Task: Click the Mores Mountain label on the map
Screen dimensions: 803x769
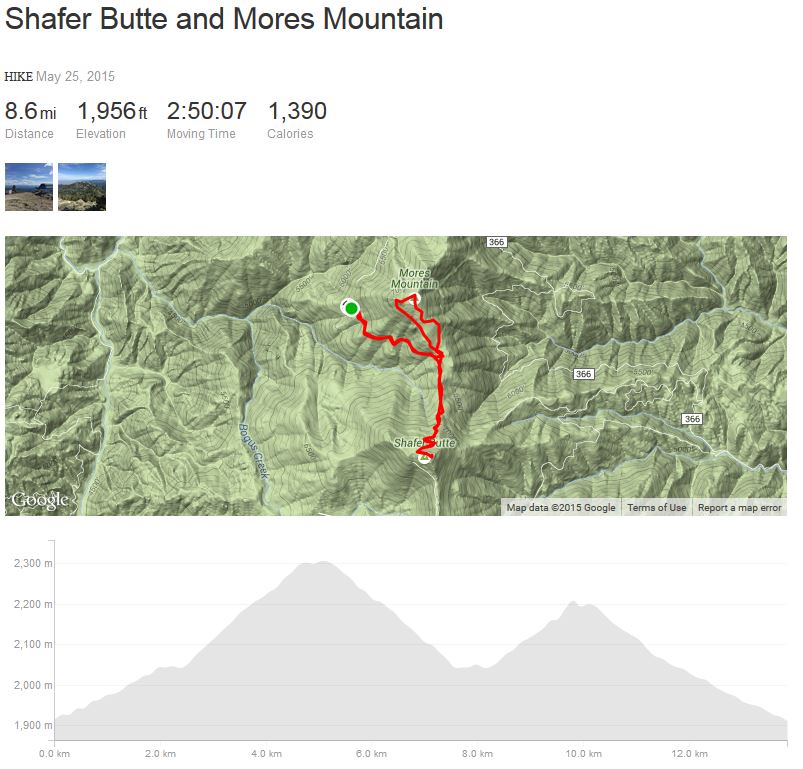Action: click(418, 279)
